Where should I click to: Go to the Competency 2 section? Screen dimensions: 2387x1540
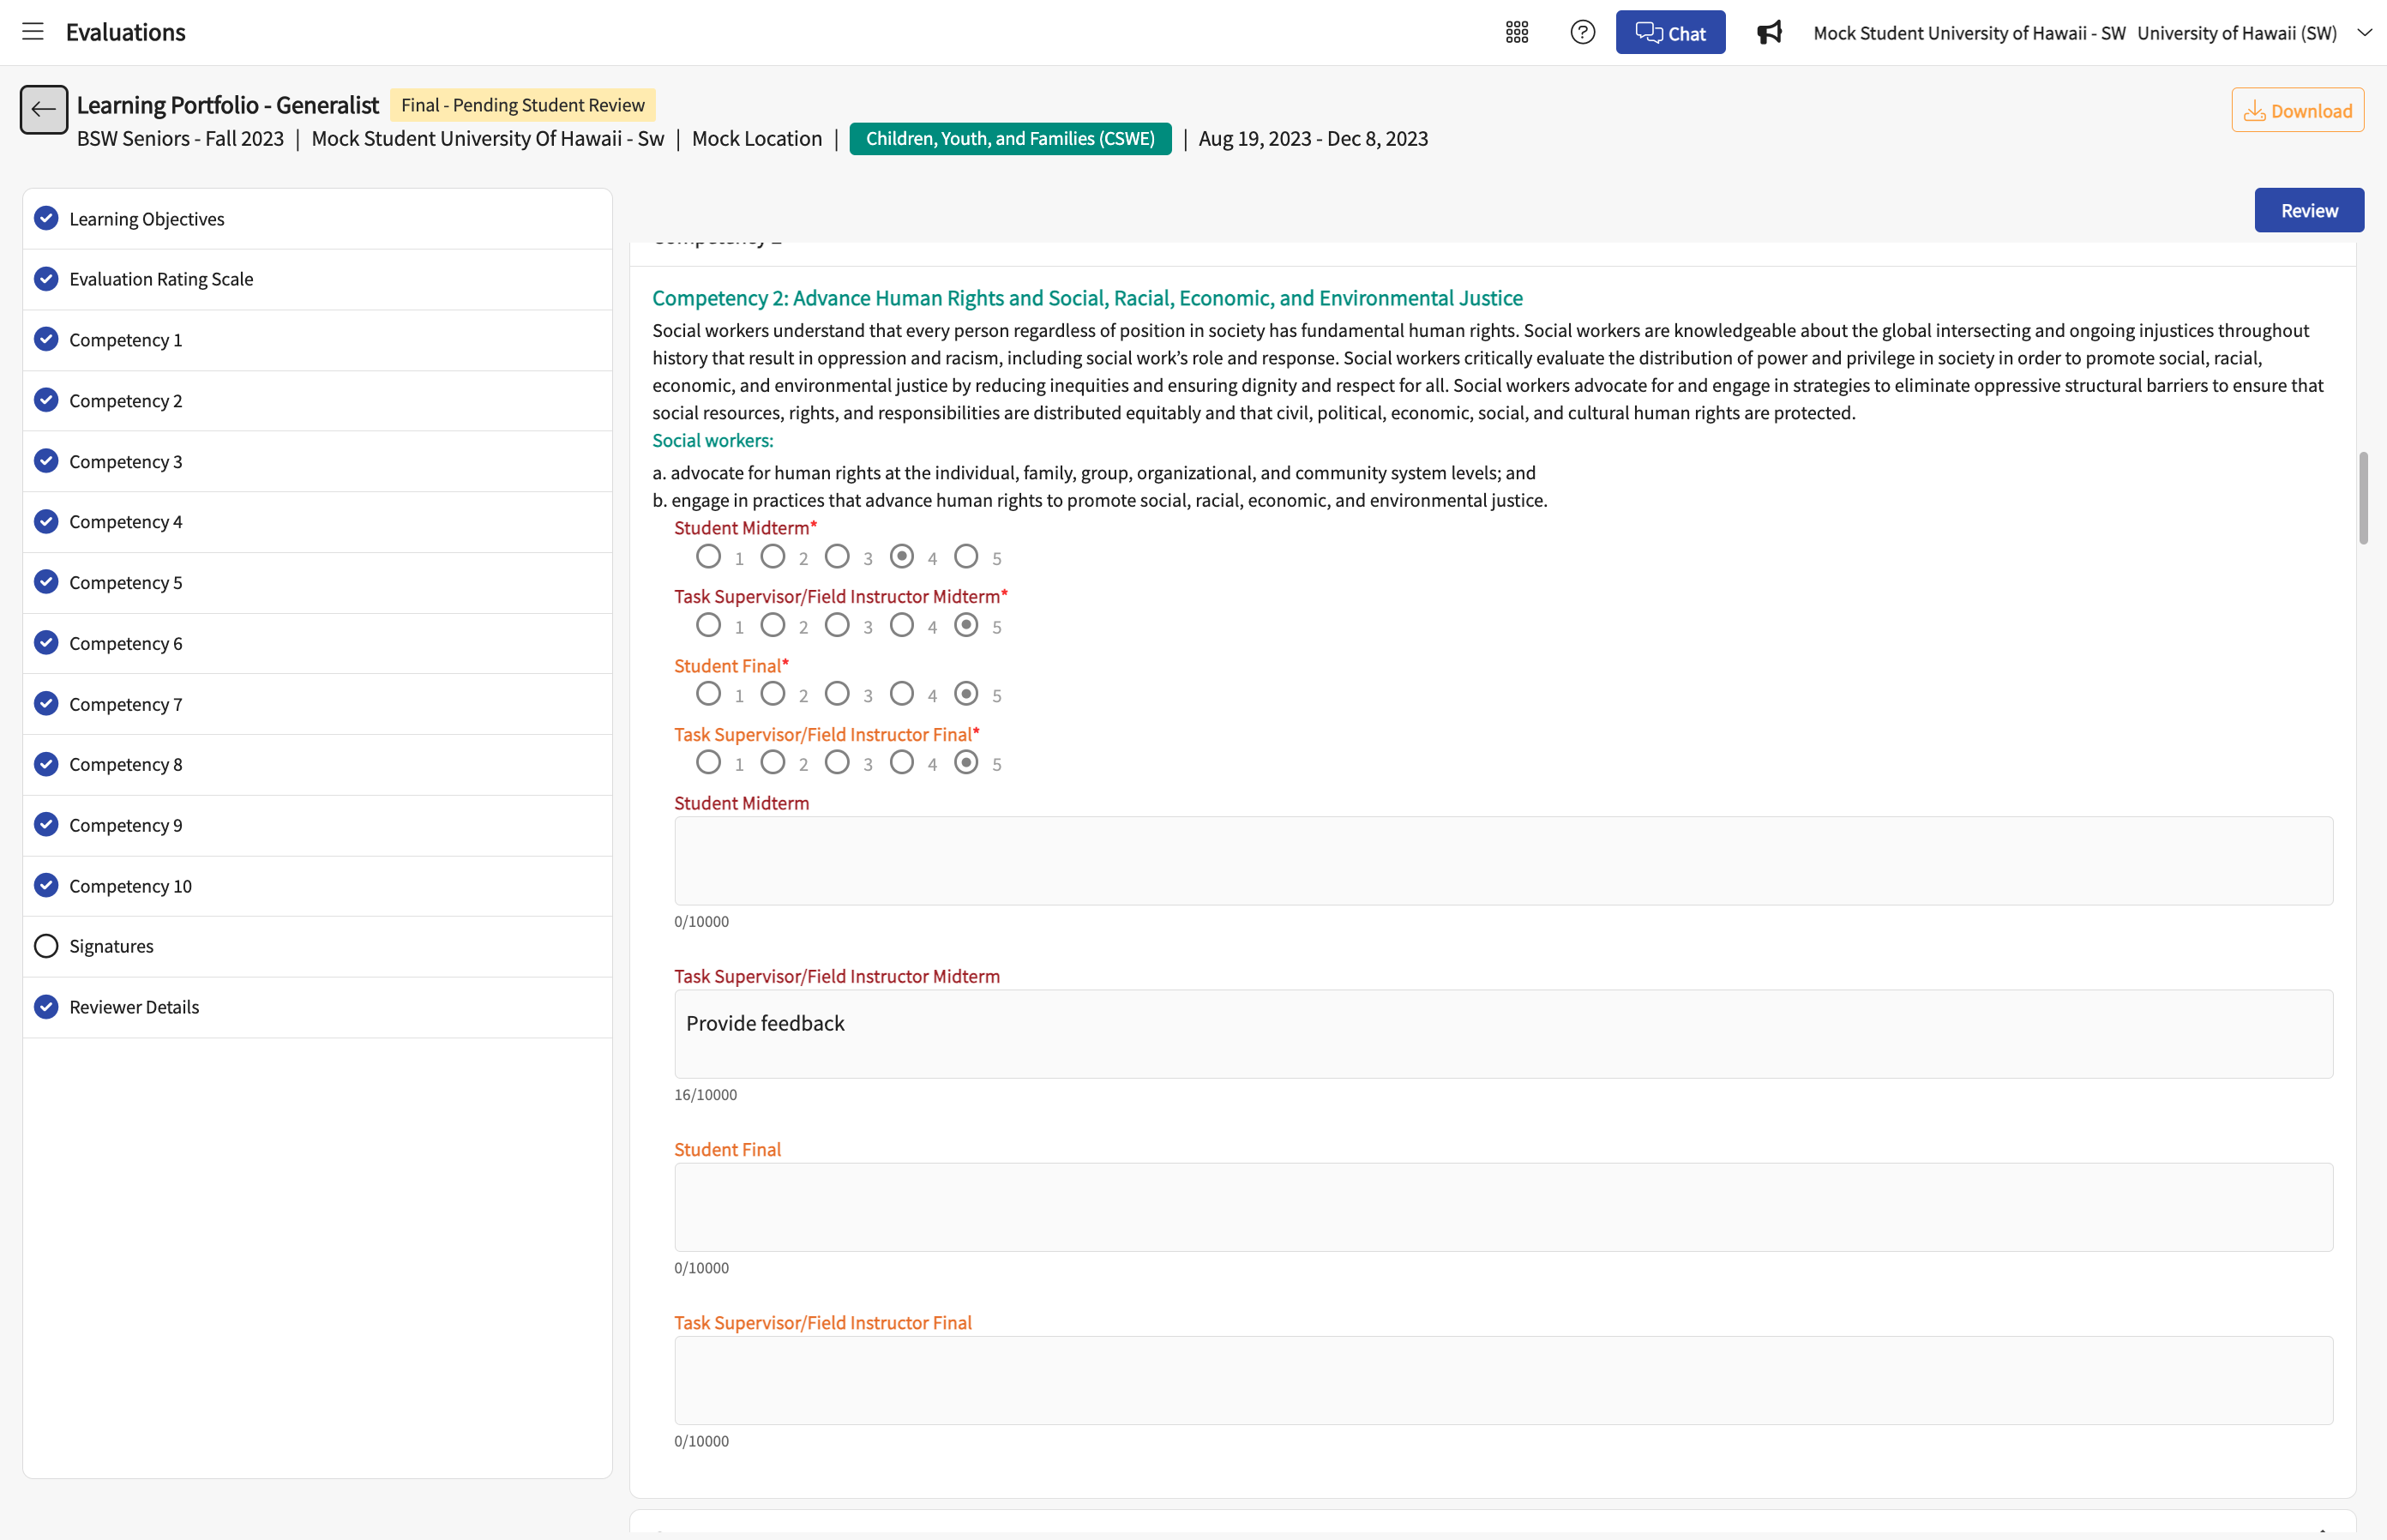(317, 401)
